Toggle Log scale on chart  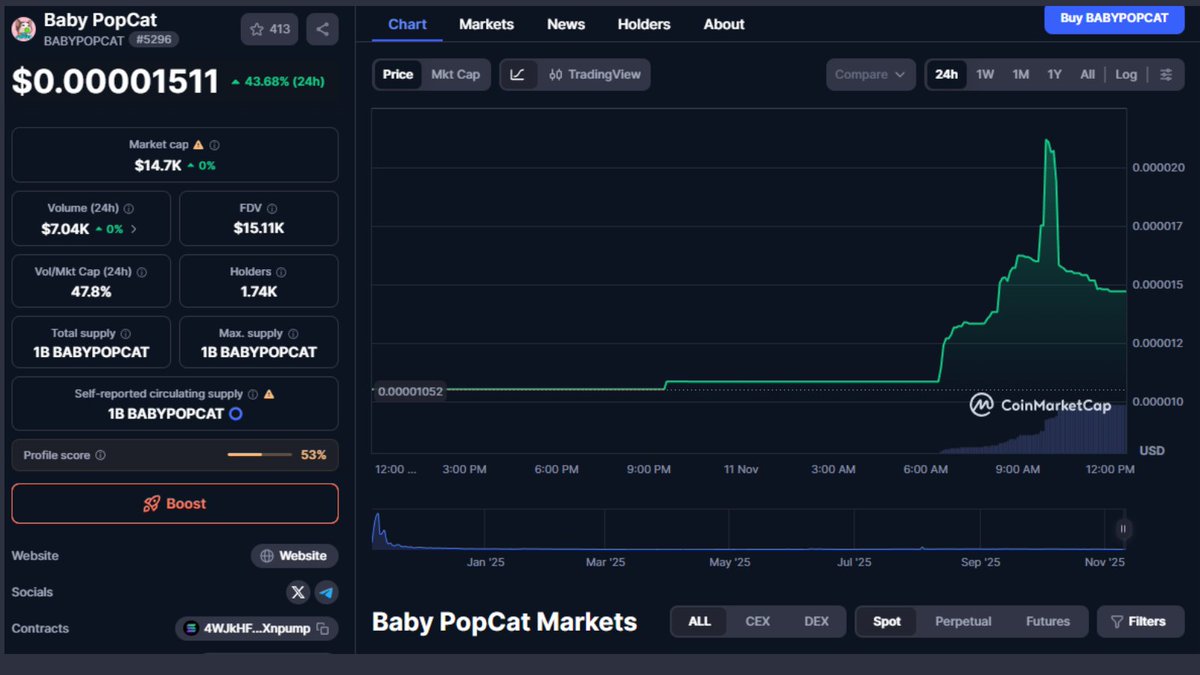pyautogui.click(x=1126, y=75)
